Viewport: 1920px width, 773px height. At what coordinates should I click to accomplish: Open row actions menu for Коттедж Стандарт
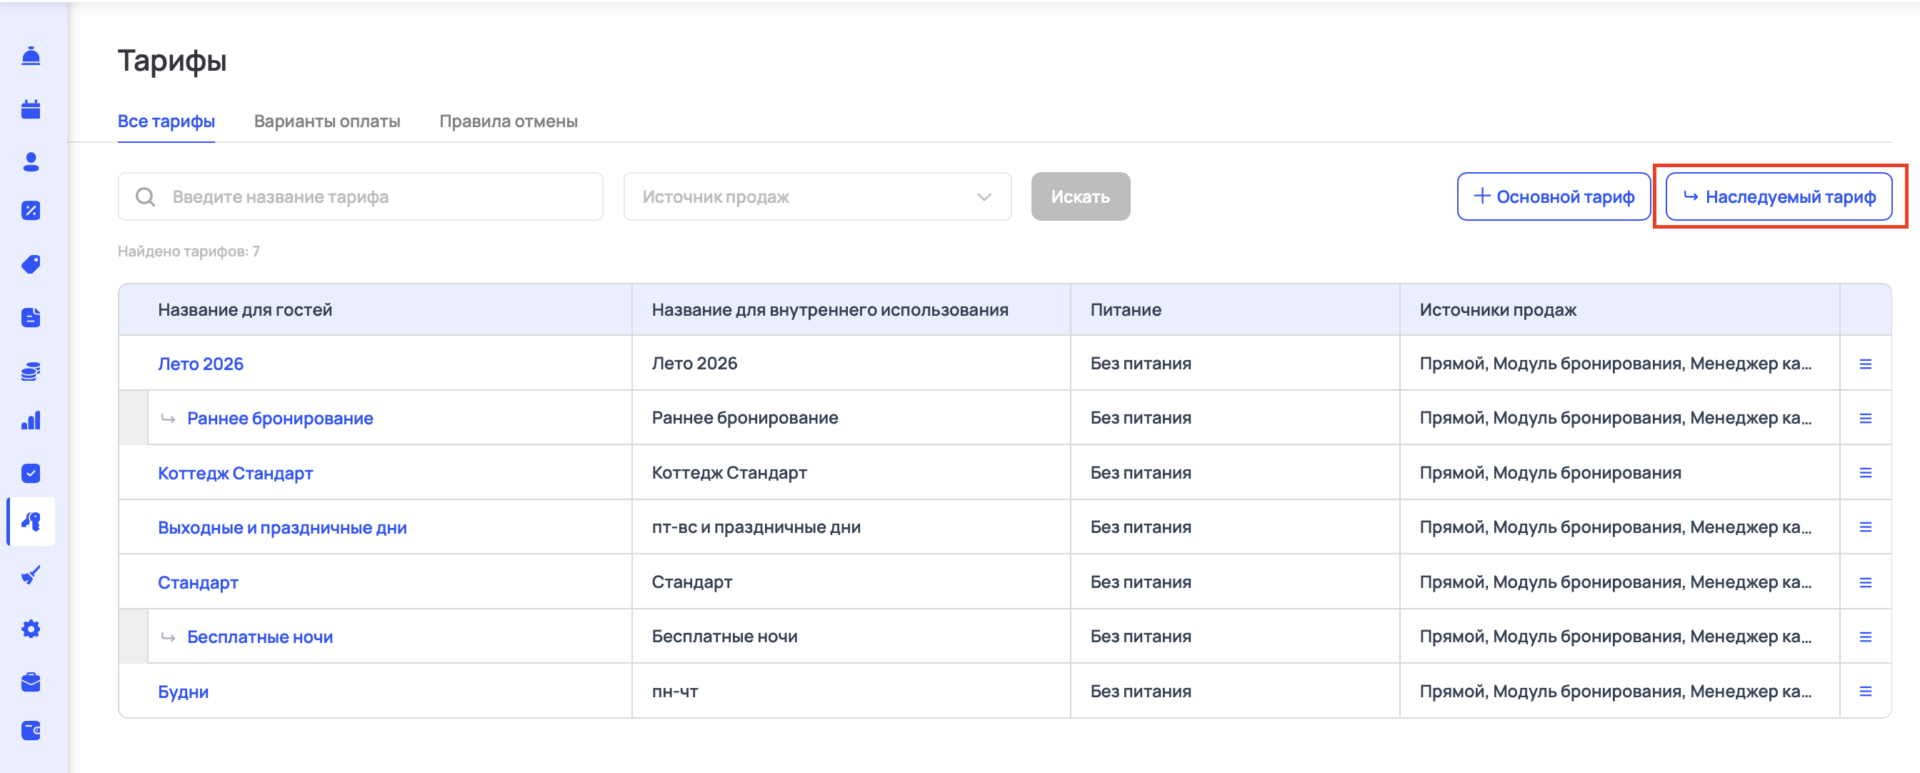(x=1865, y=473)
